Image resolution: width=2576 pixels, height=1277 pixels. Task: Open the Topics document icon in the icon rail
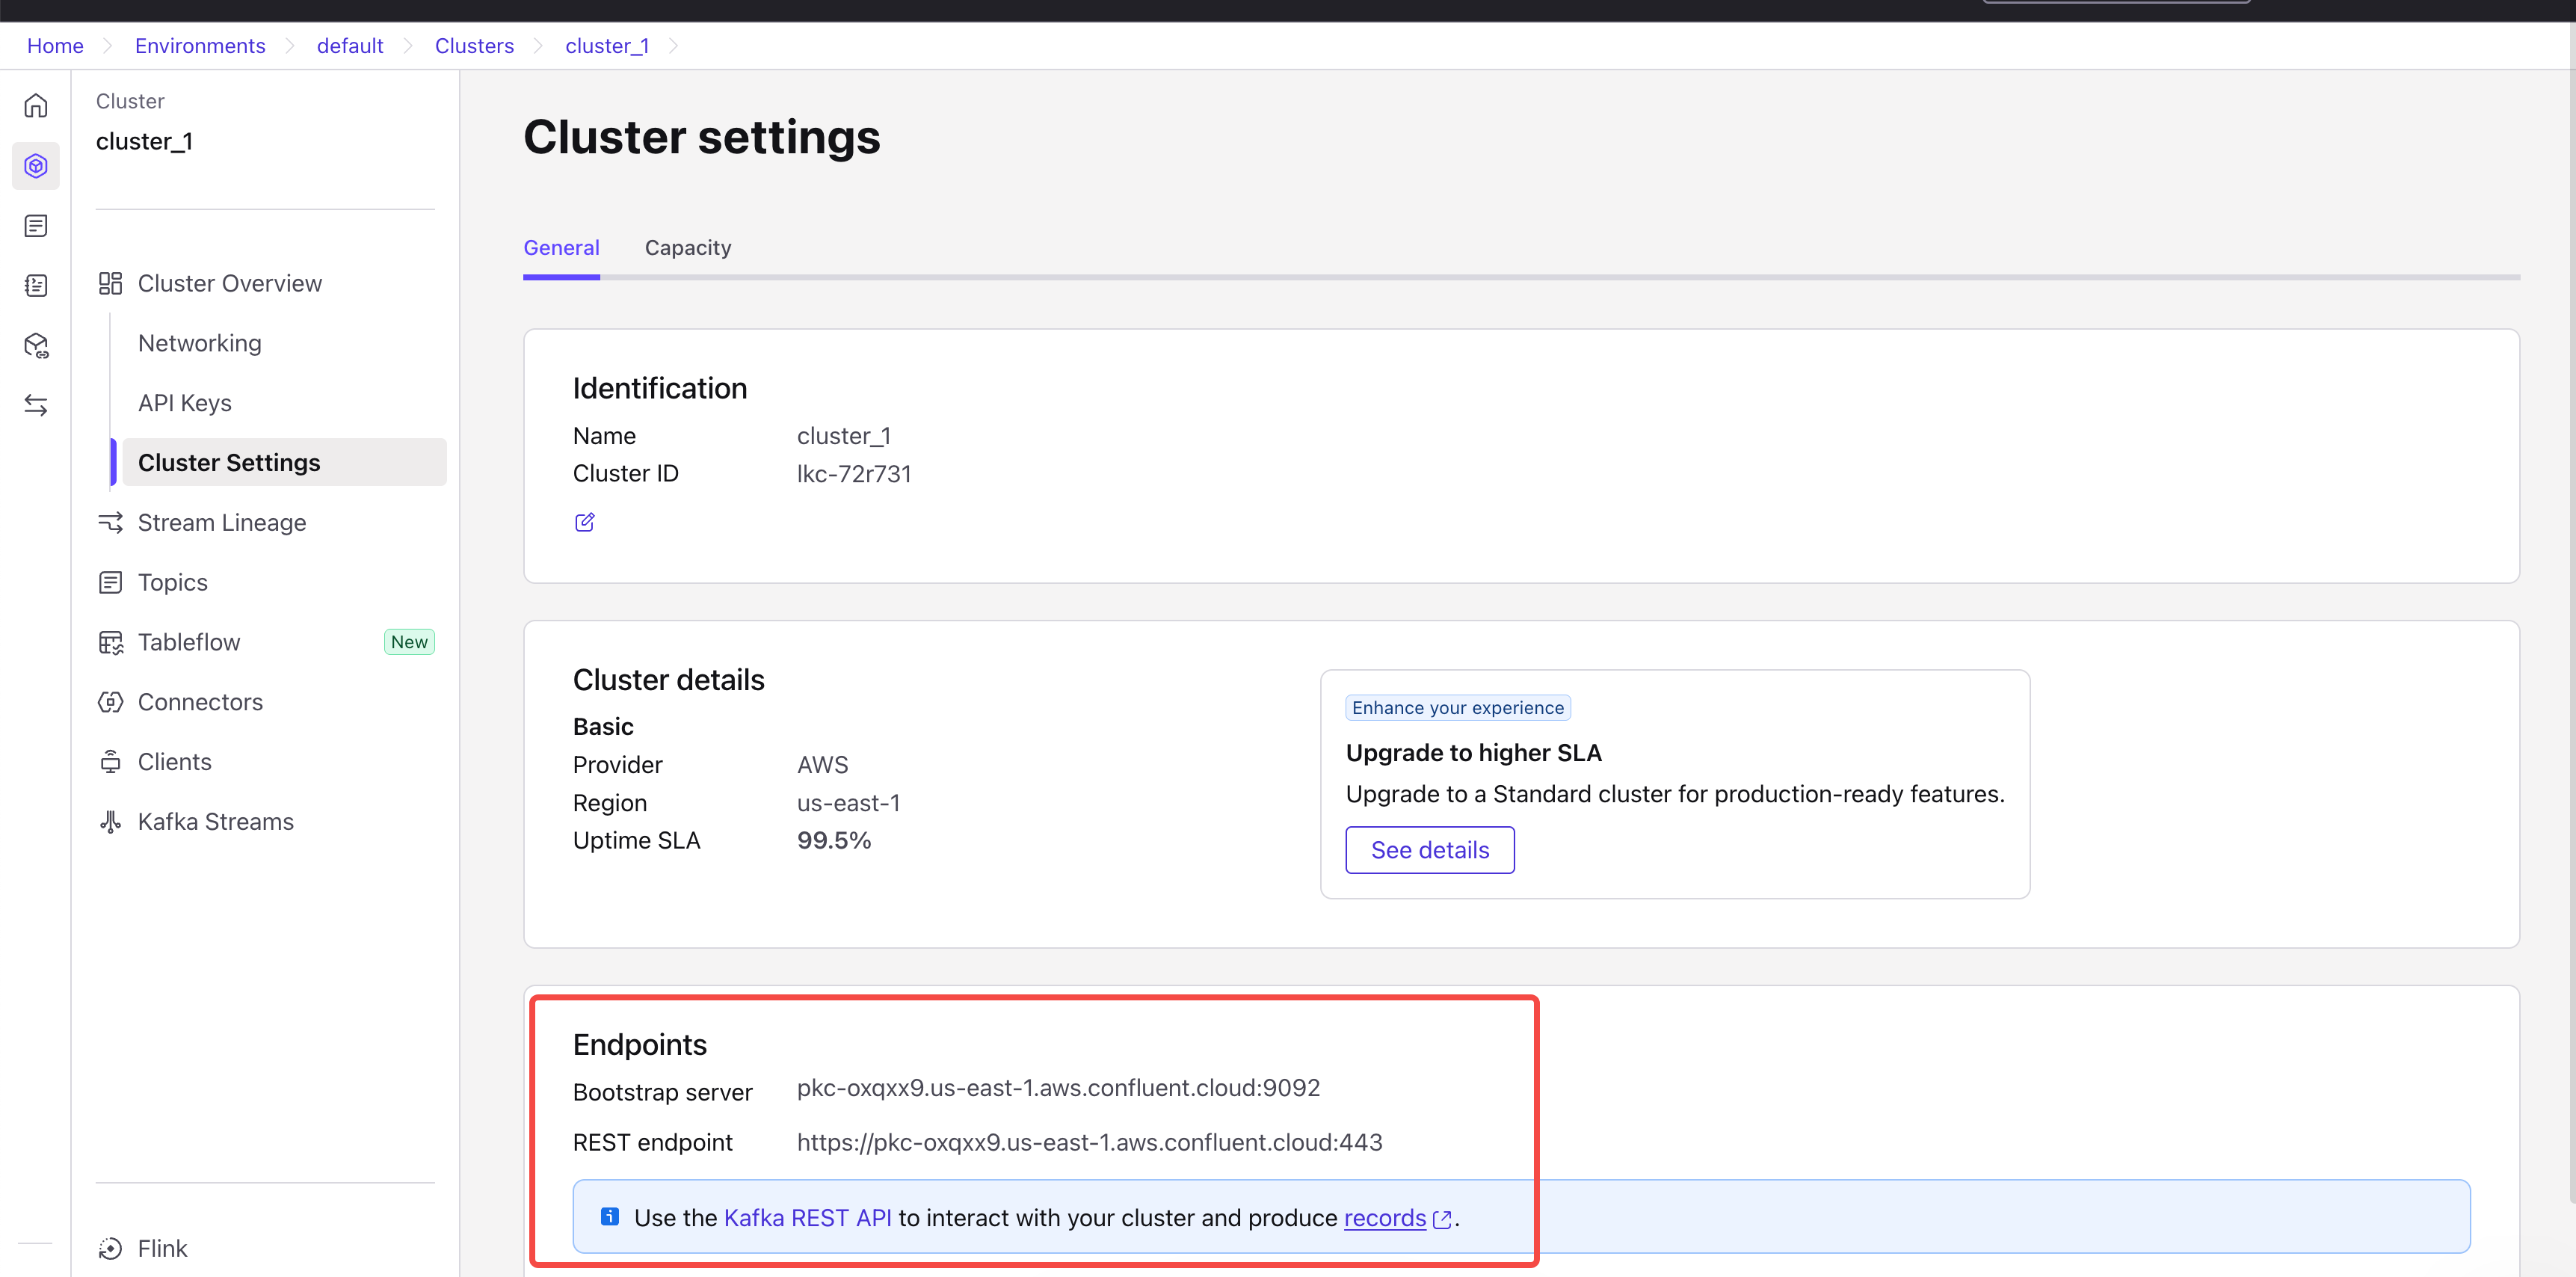point(35,225)
